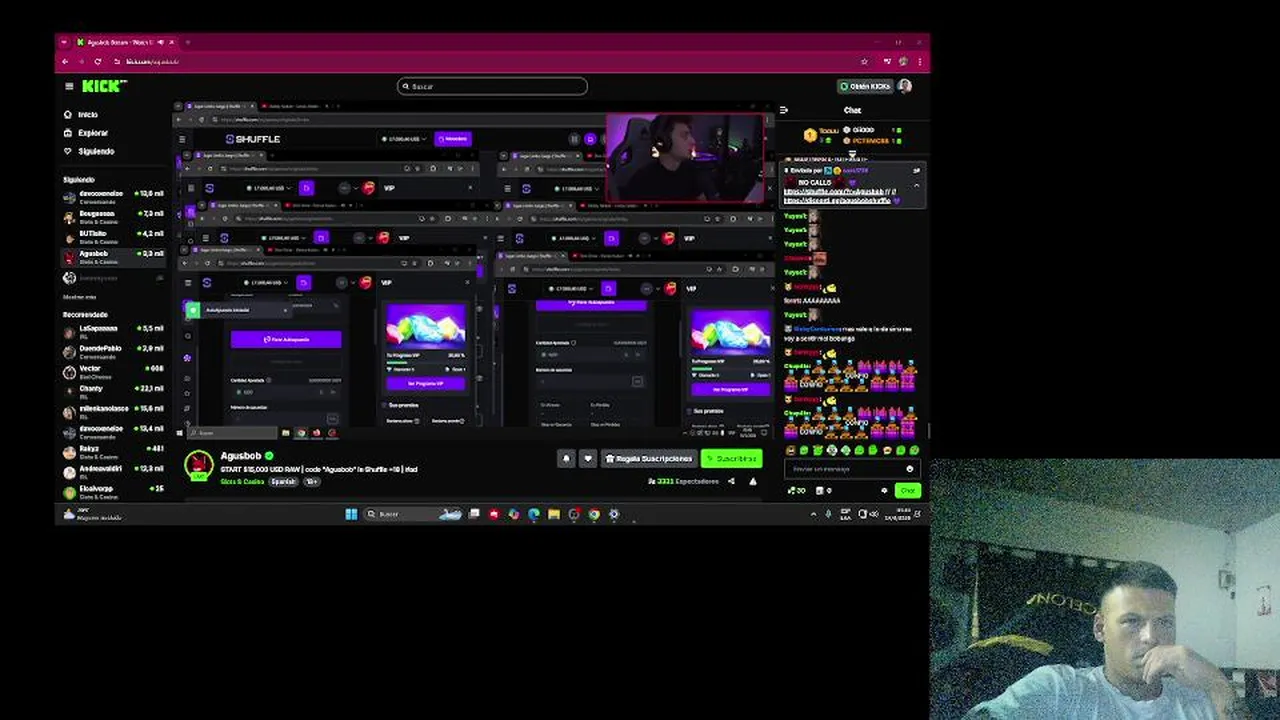The height and width of the screenshot is (720, 1280).
Task: Click the report icon next to share
Action: click(x=753, y=482)
